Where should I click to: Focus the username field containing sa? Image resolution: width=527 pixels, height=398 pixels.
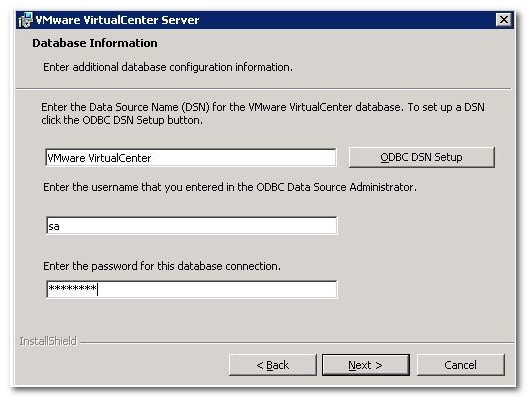[x=191, y=226]
